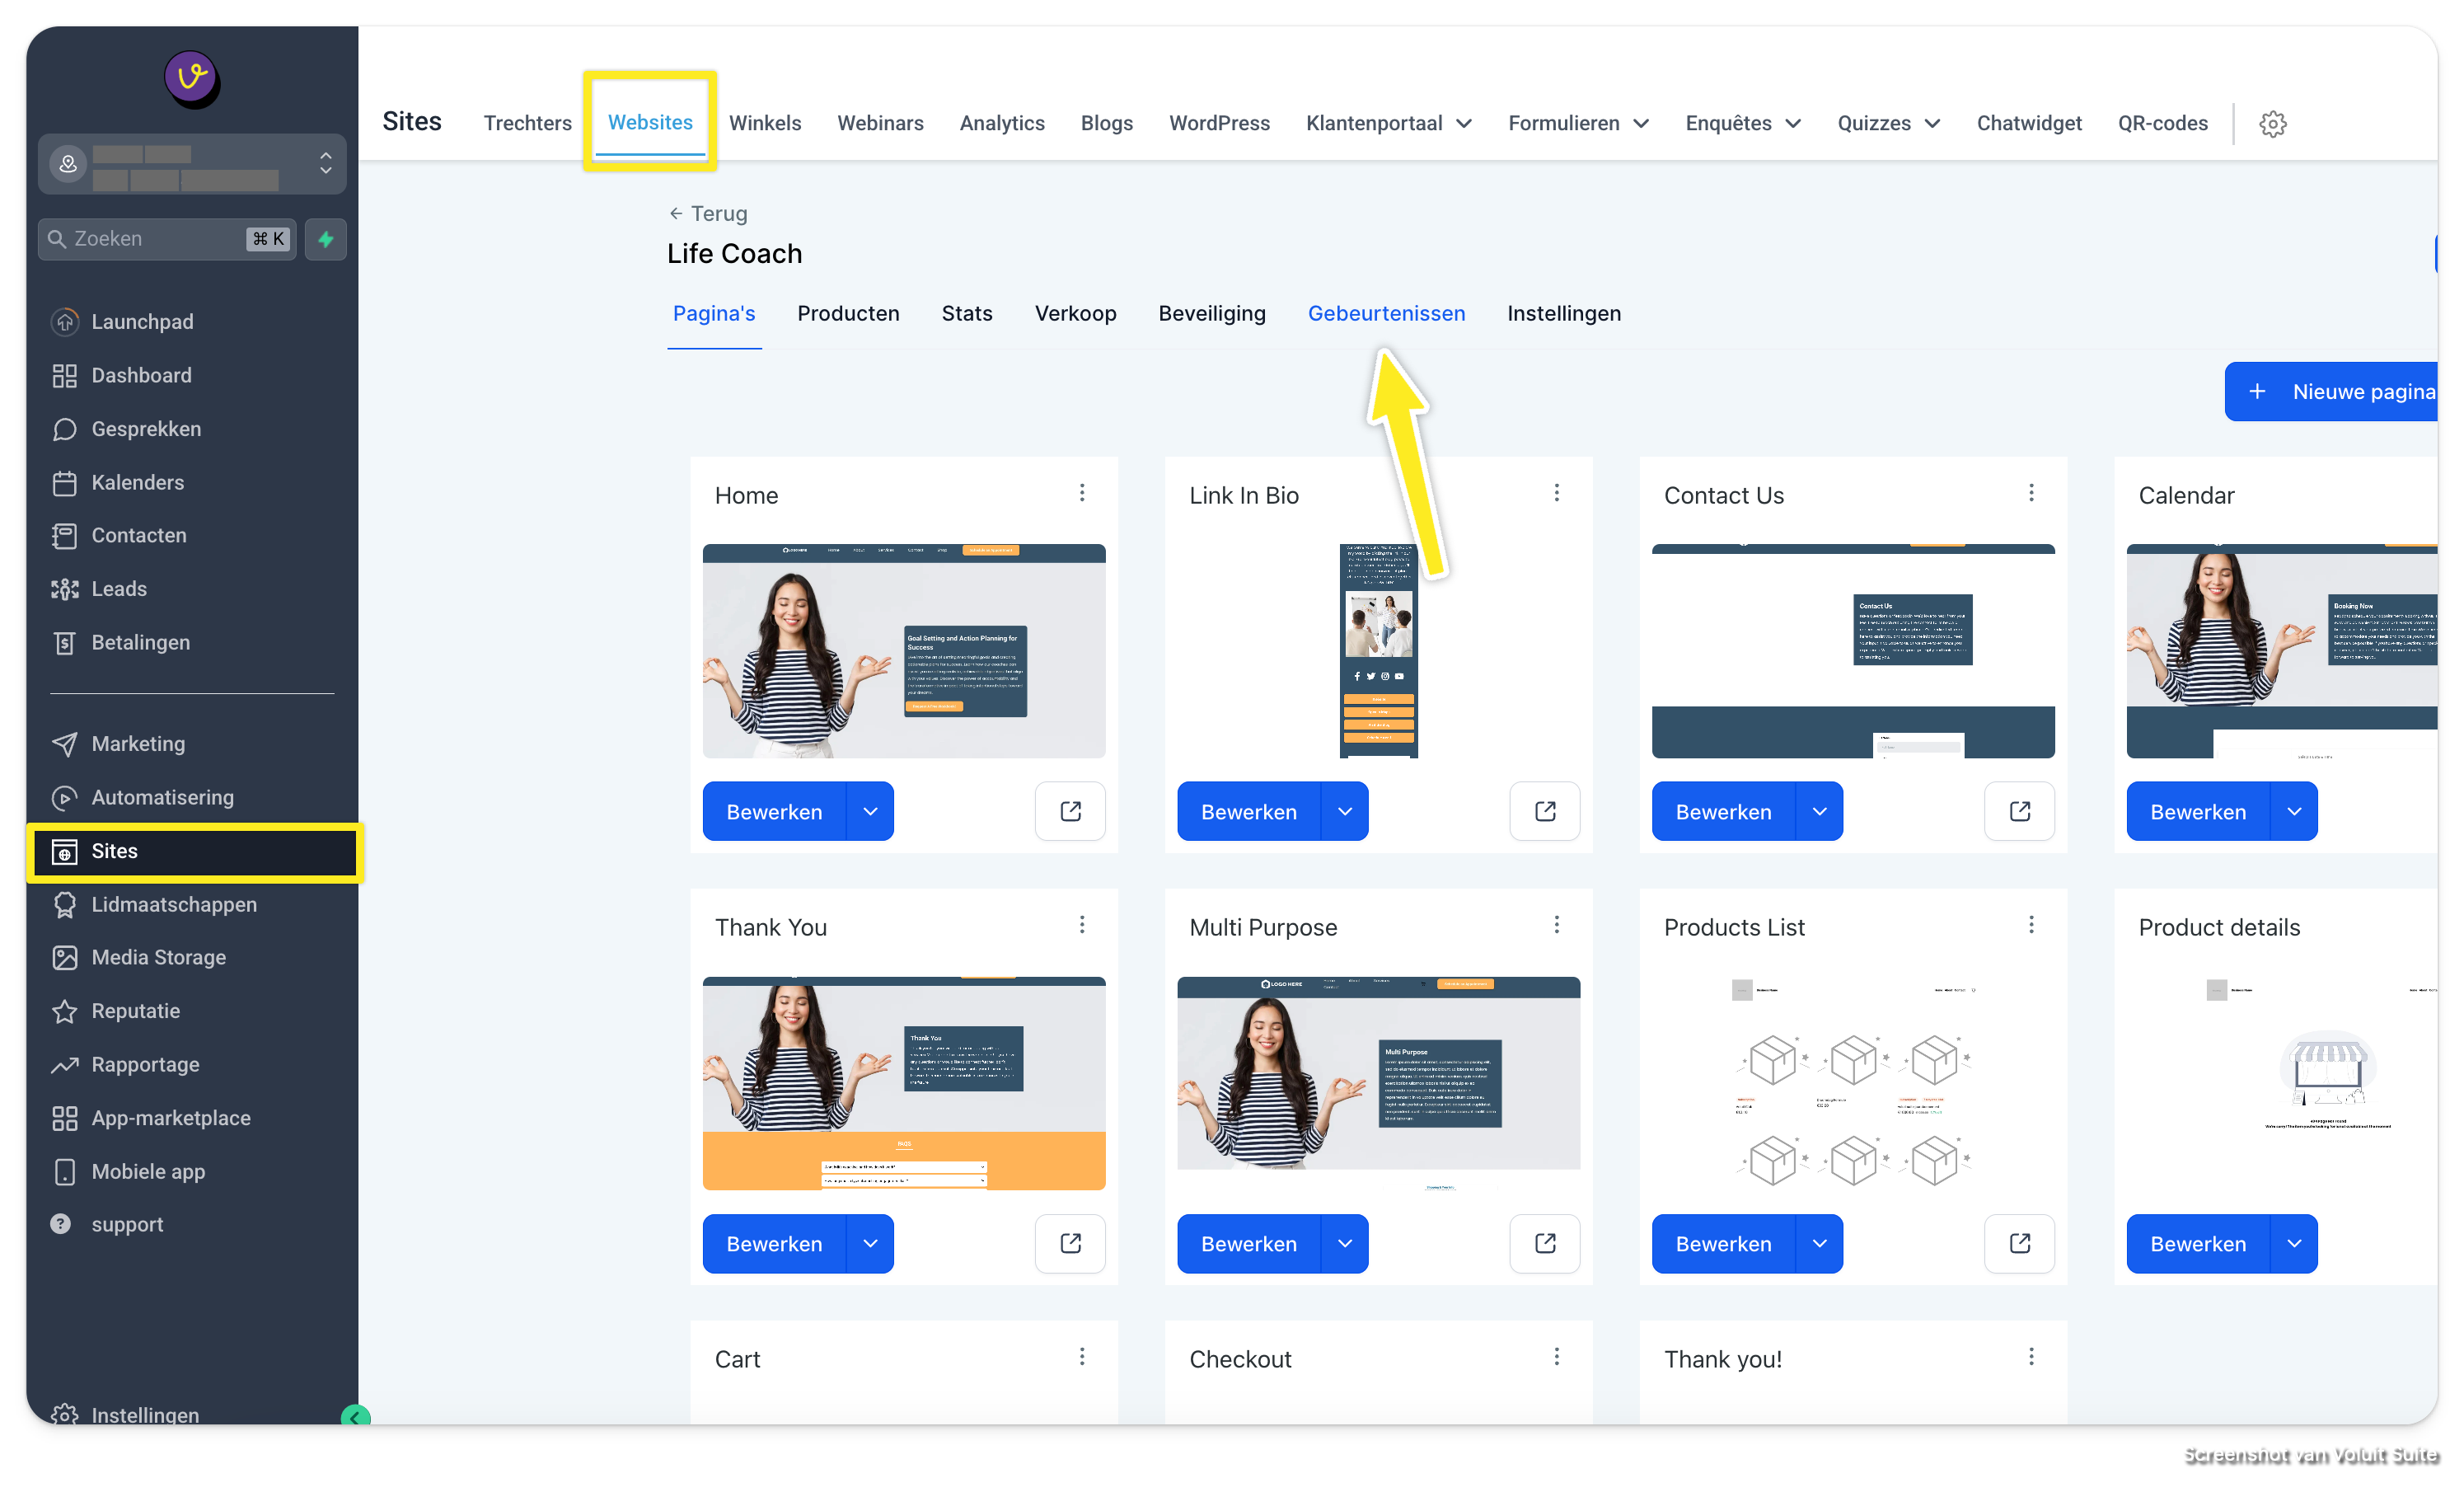Switch to the Trechters tab
Image resolution: width=2464 pixels, height=1492 pixels.
click(x=527, y=123)
